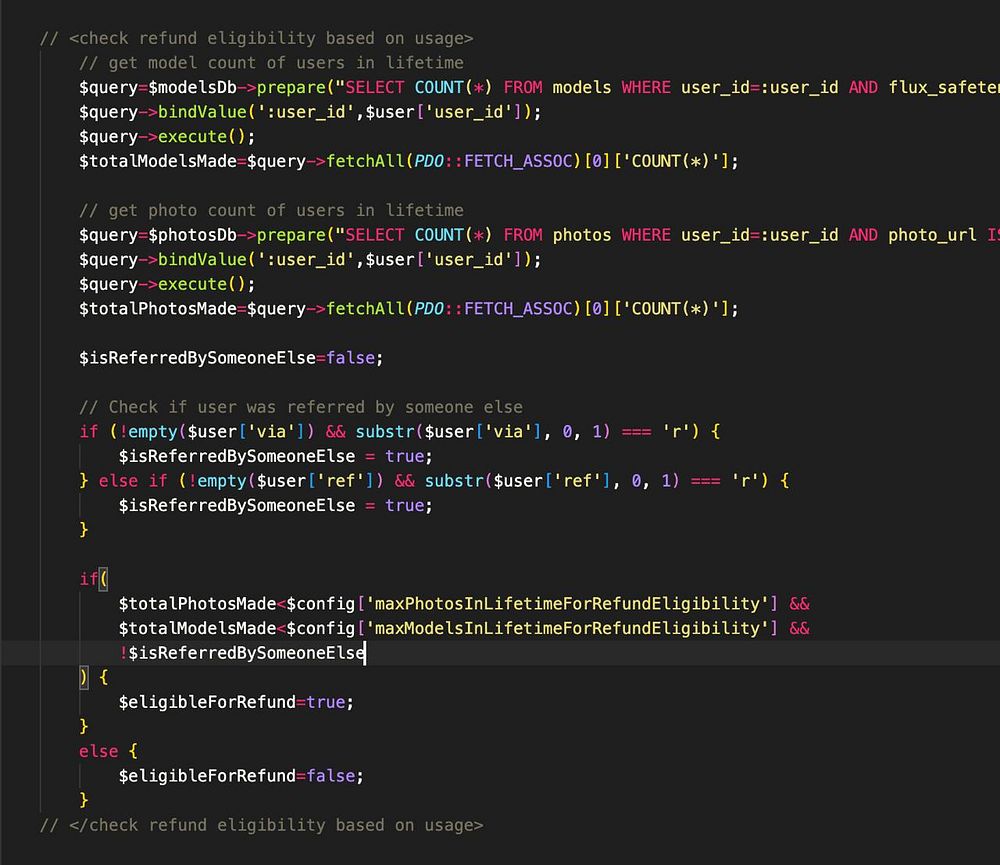Click the 'else {' line
The image size is (1000, 865).
pyautogui.click(x=108, y=751)
